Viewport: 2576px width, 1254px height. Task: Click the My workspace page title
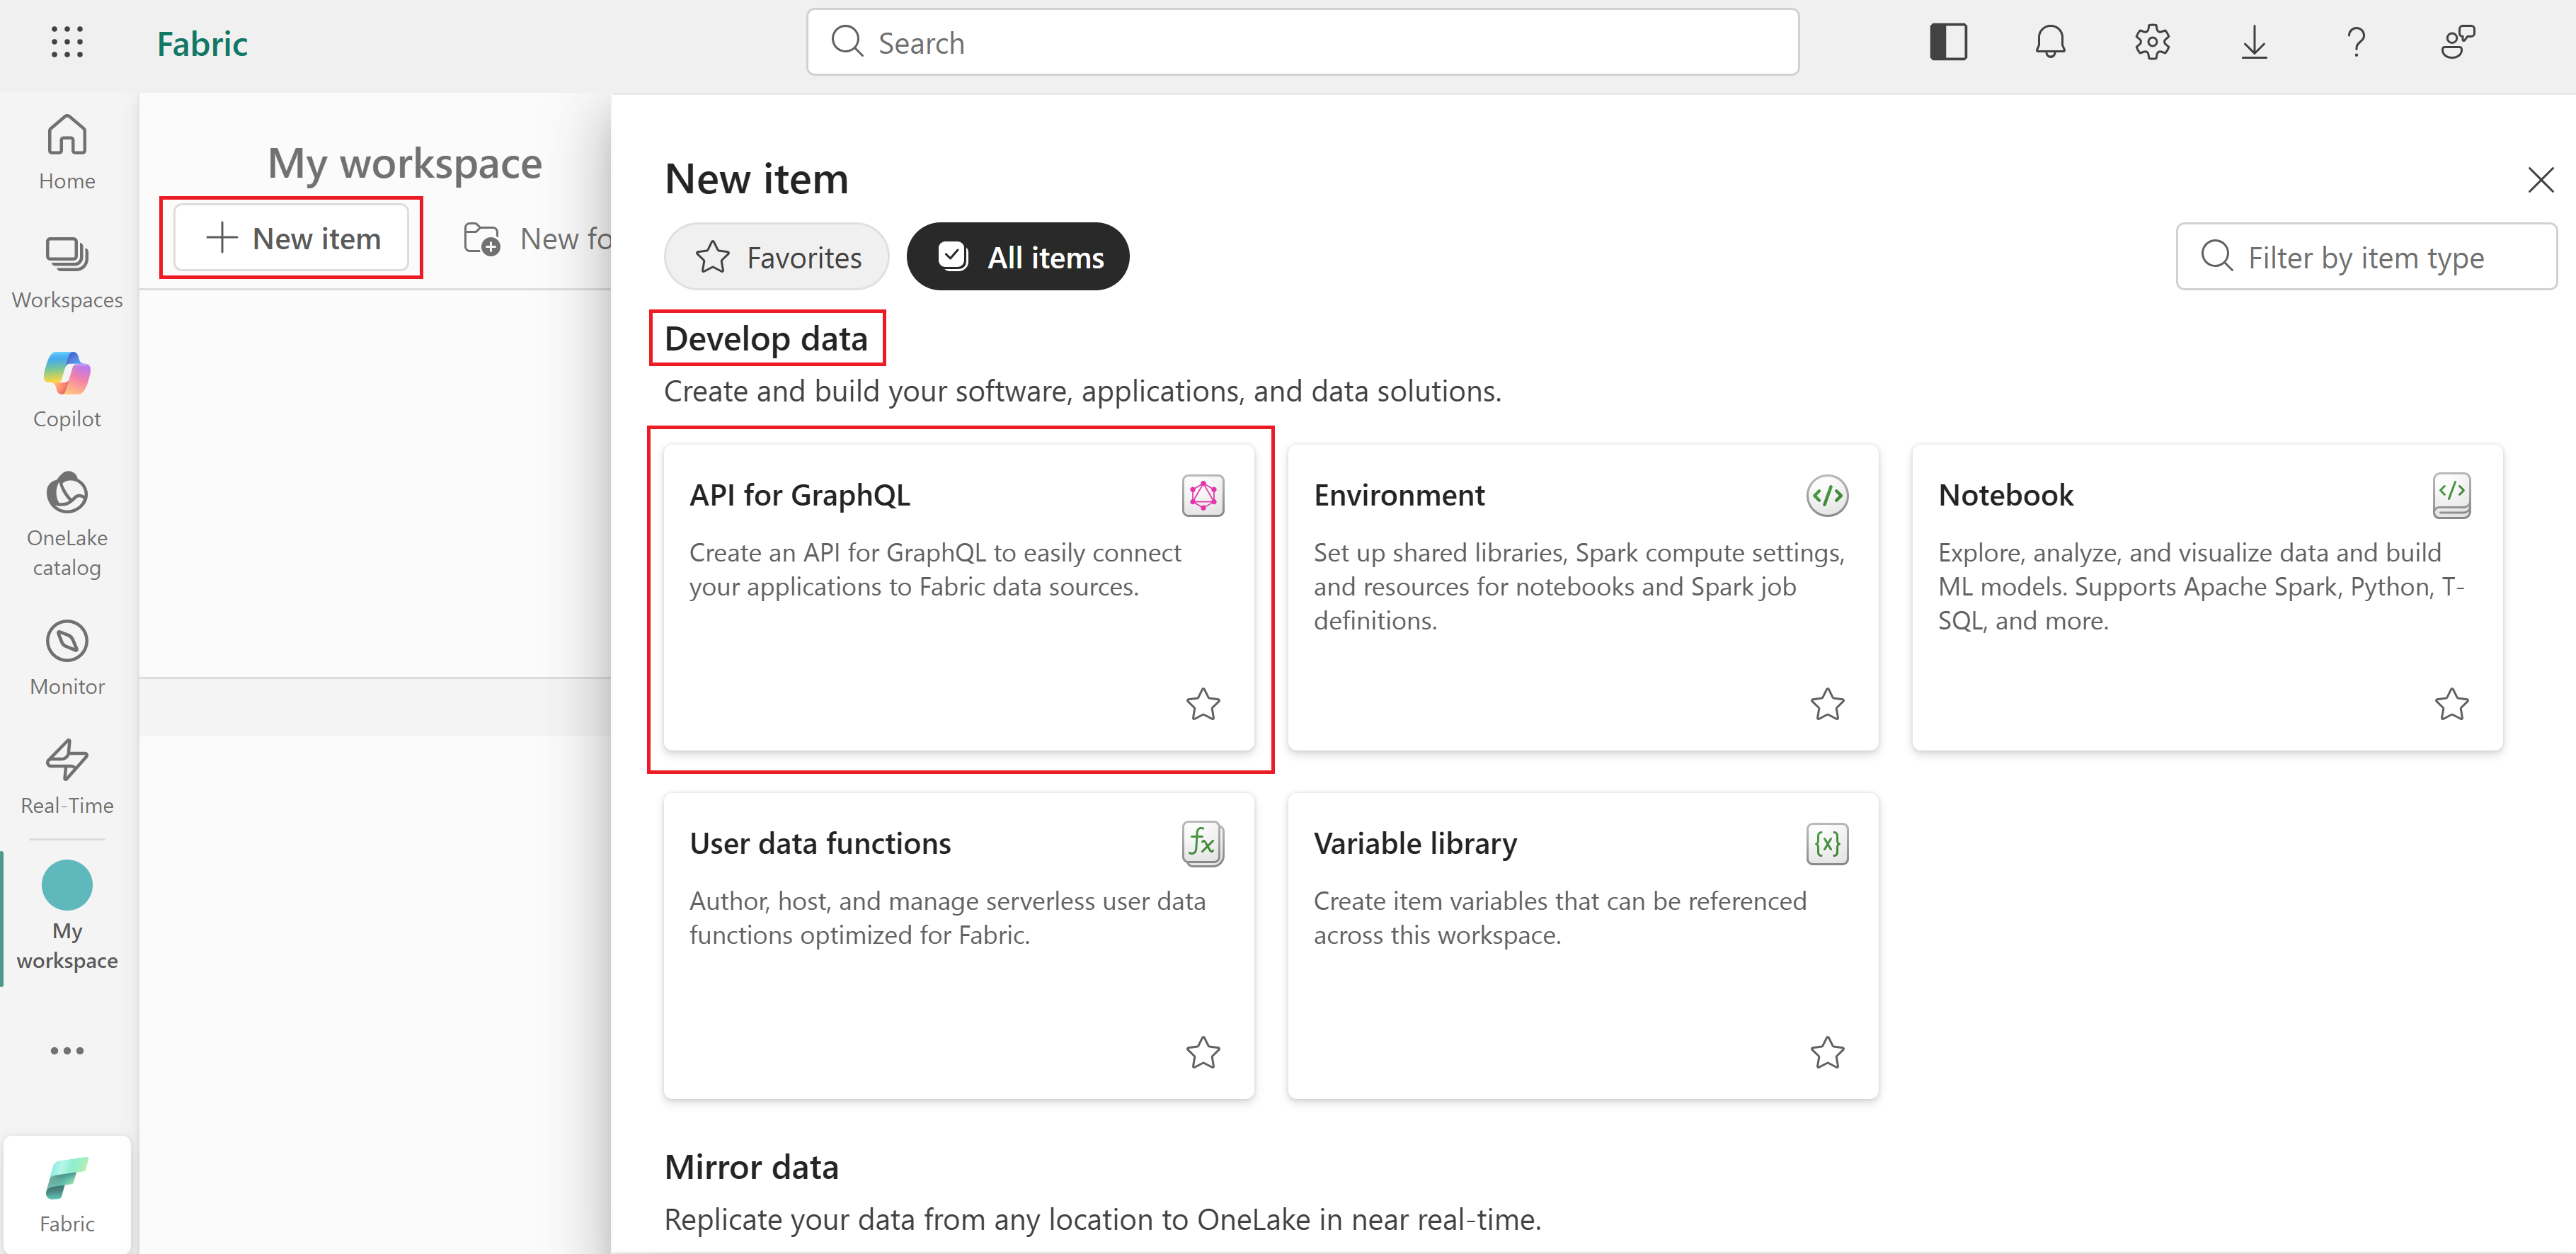point(404,164)
